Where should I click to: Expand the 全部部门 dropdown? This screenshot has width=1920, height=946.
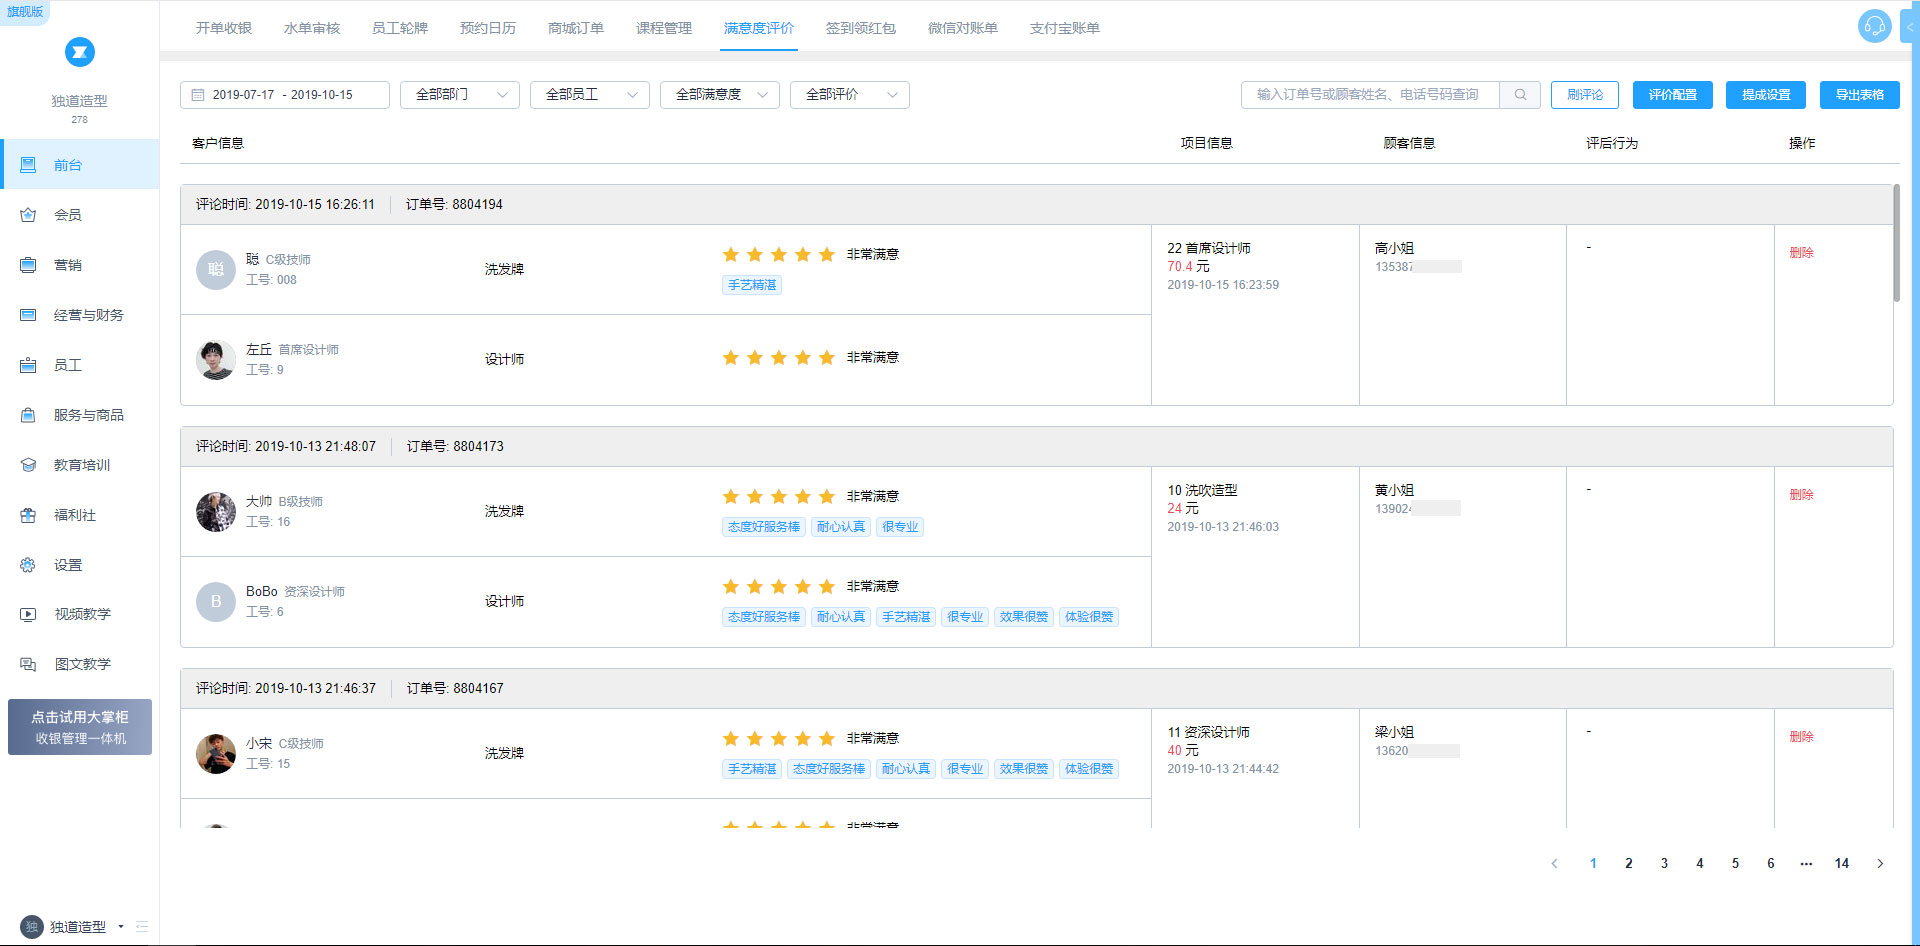tap(459, 95)
